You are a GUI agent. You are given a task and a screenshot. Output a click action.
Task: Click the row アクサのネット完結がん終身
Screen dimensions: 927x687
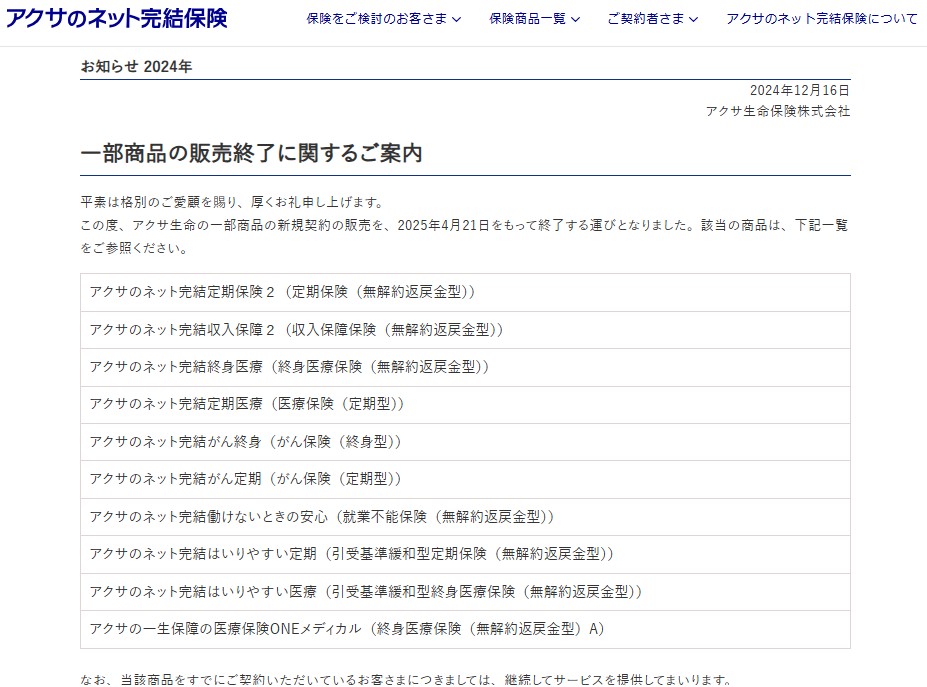point(465,442)
